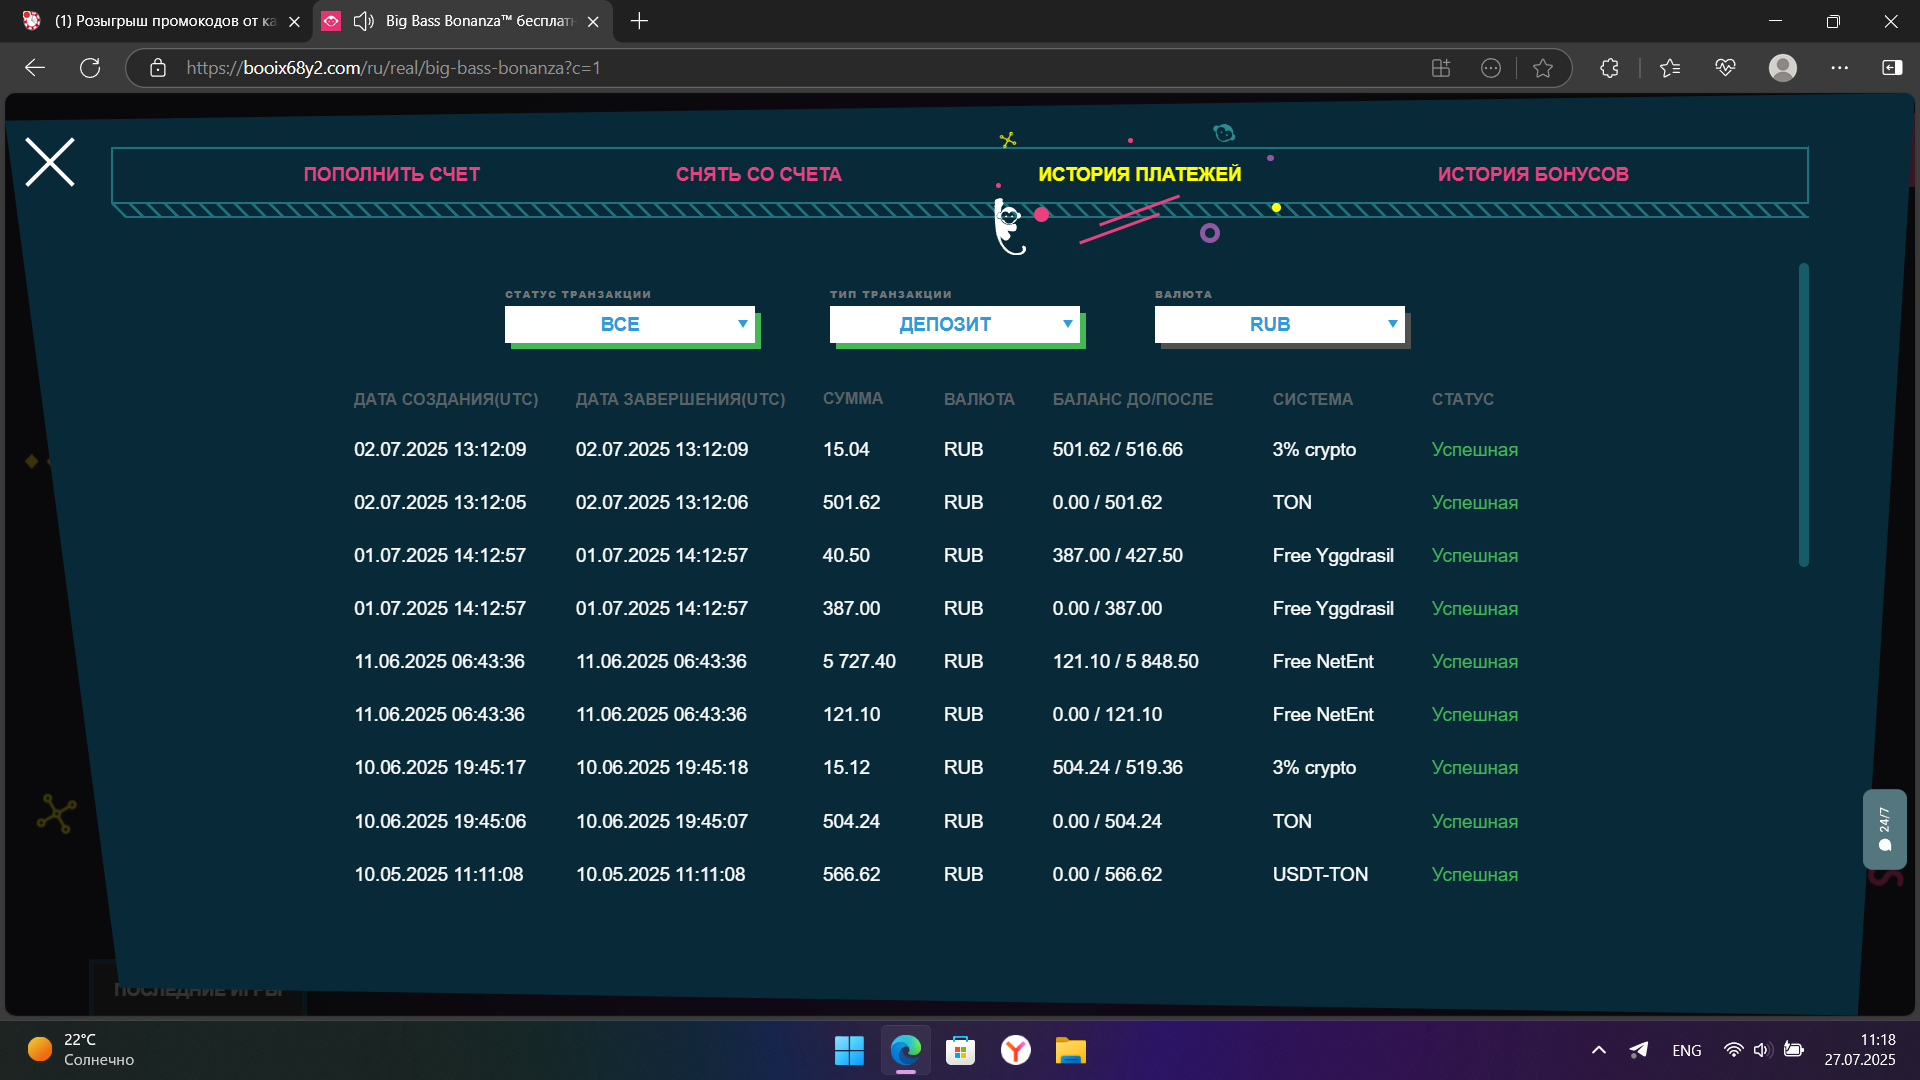Open browser extensions puzzle icon
The height and width of the screenshot is (1080, 1920).
pyautogui.click(x=1609, y=68)
